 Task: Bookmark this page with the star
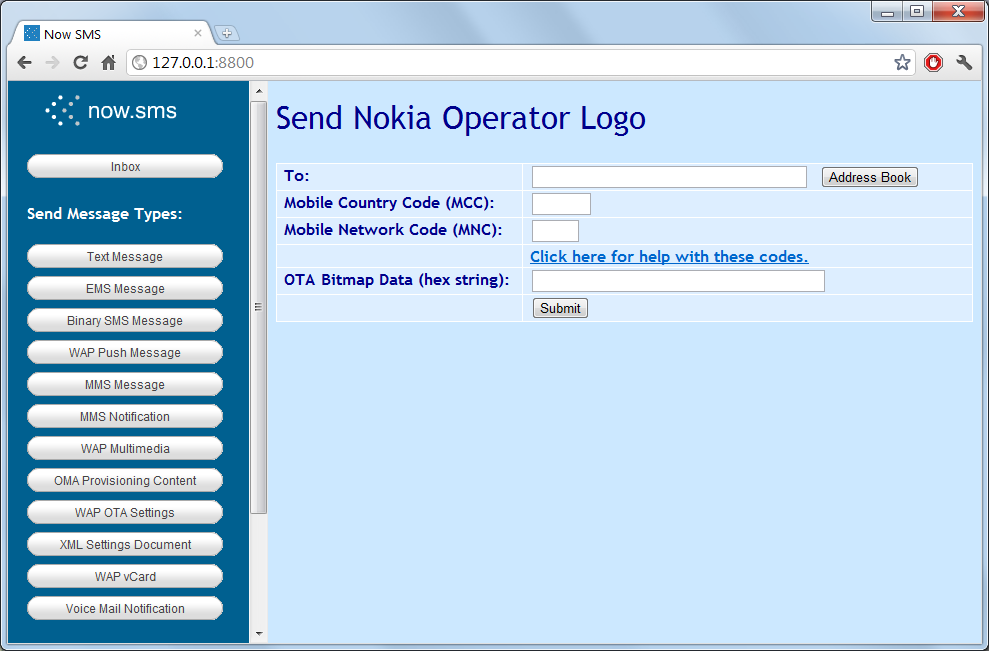(902, 62)
